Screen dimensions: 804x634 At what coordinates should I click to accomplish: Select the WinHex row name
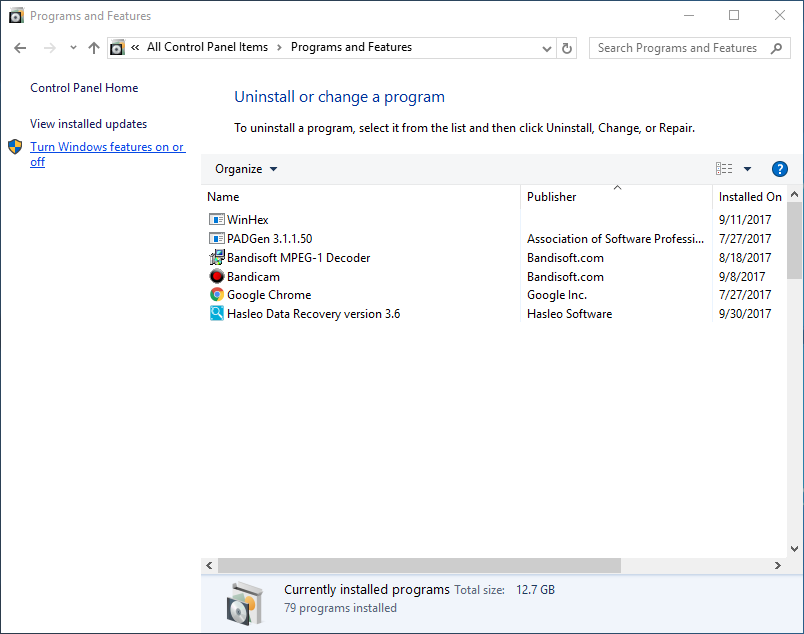pyautogui.click(x=248, y=220)
